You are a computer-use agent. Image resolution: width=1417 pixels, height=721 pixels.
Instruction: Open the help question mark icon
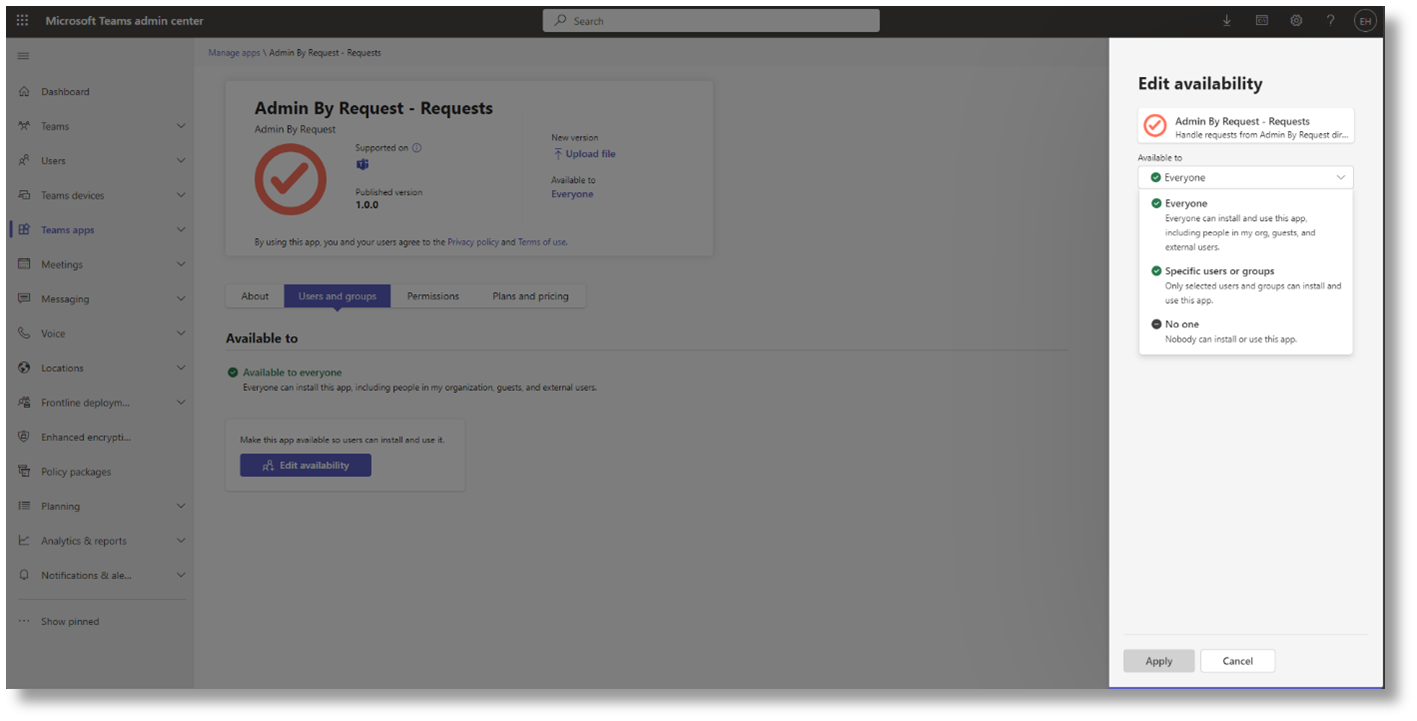1330,20
